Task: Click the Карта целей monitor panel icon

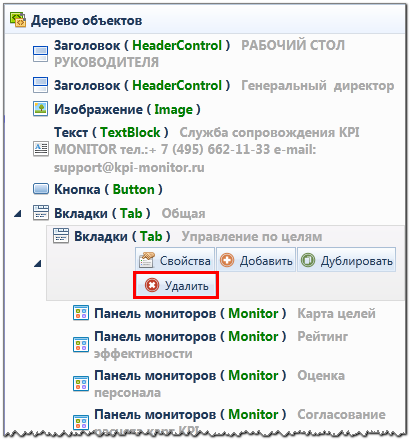Action: pos(81,313)
